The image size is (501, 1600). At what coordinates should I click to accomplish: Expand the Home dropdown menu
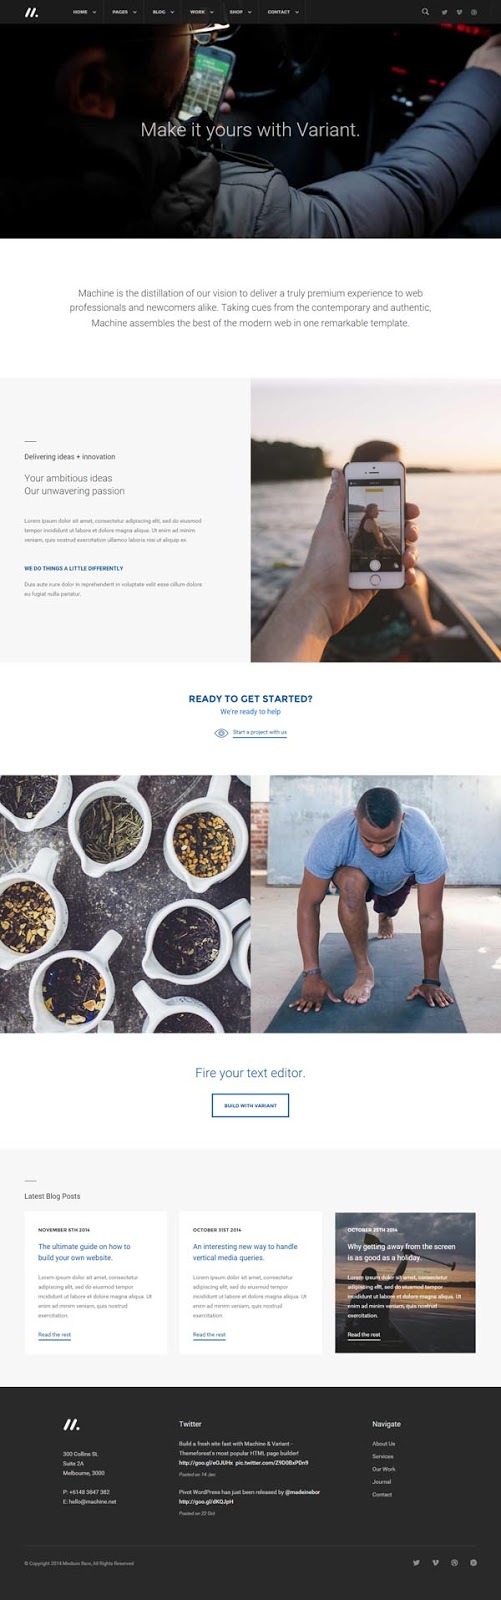point(84,12)
